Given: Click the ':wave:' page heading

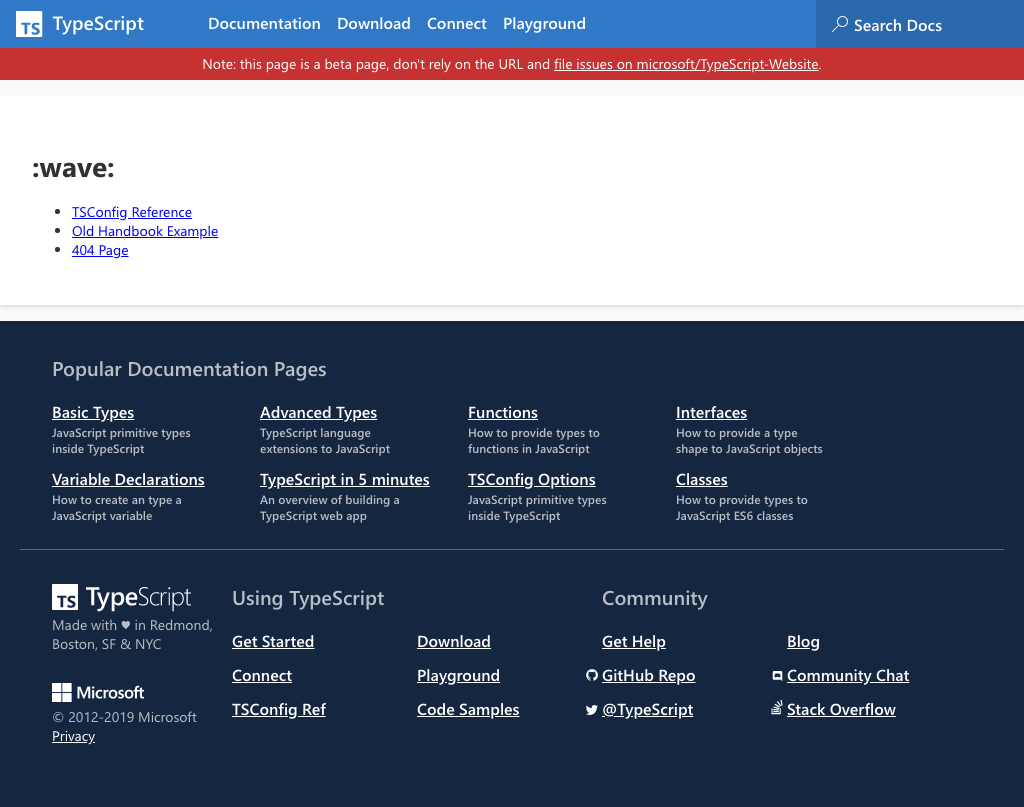Looking at the screenshot, I should pyautogui.click(x=73, y=168).
